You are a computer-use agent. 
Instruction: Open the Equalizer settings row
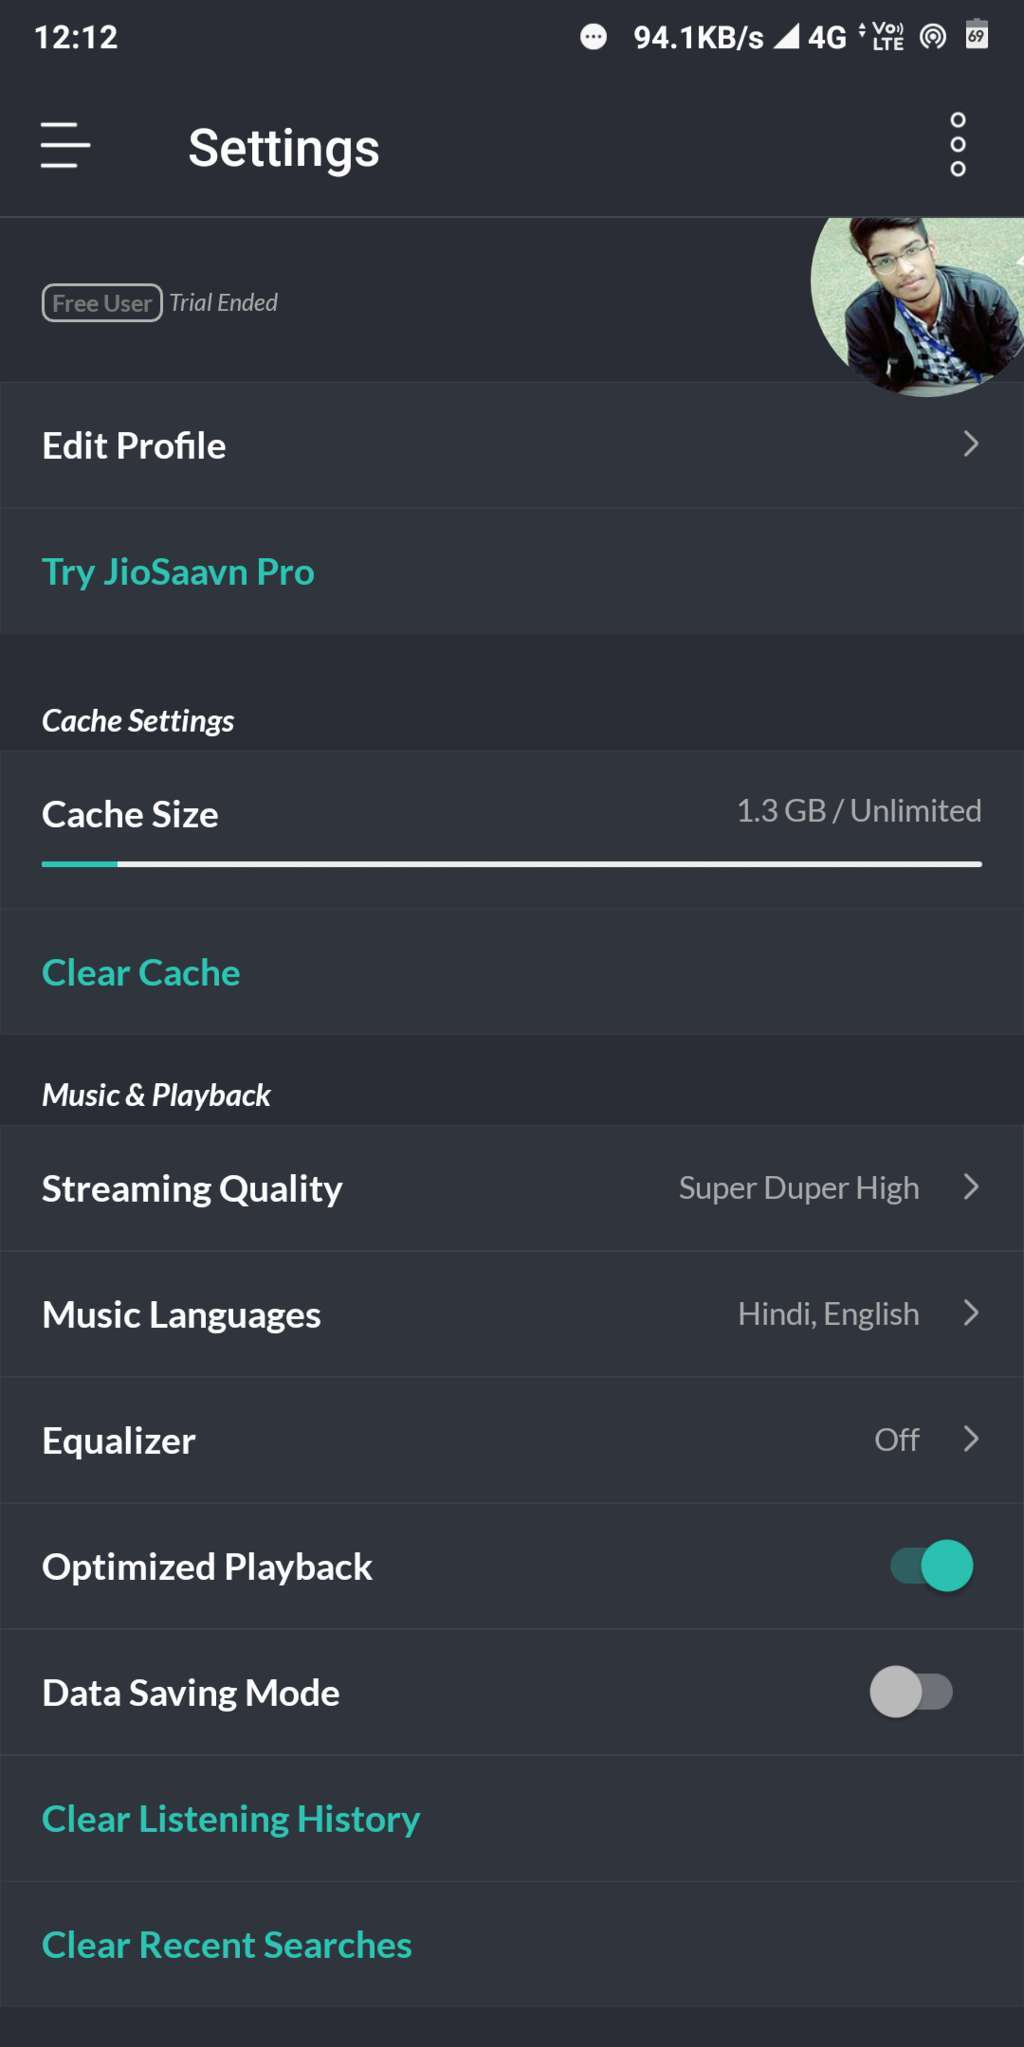click(510, 1440)
